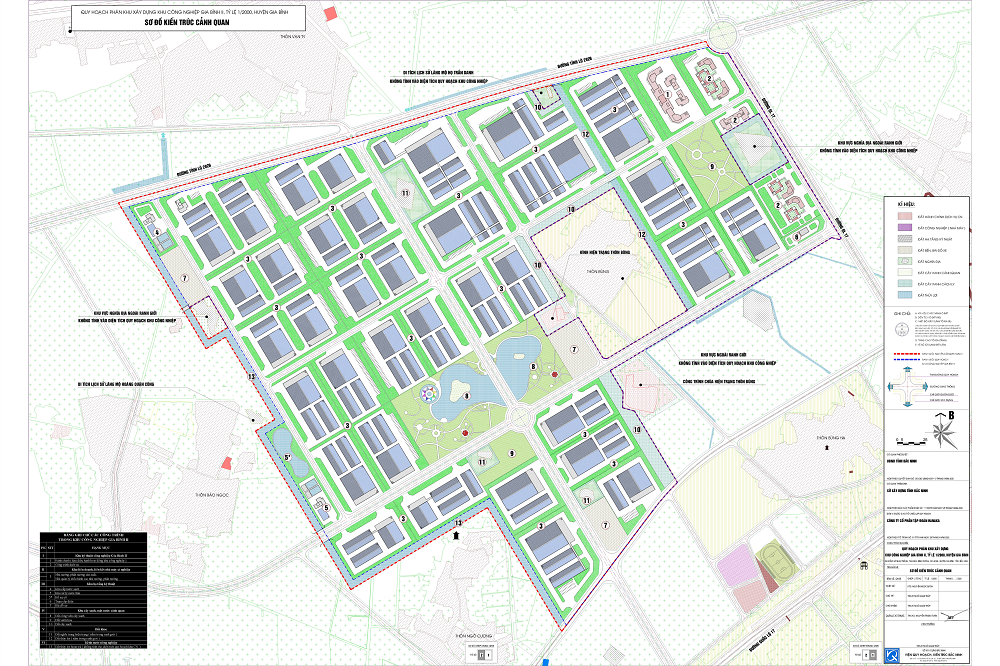This screenshot has height=666, width=1000.
Task: Click the circular plaza in the central park
Action: (429, 395)
